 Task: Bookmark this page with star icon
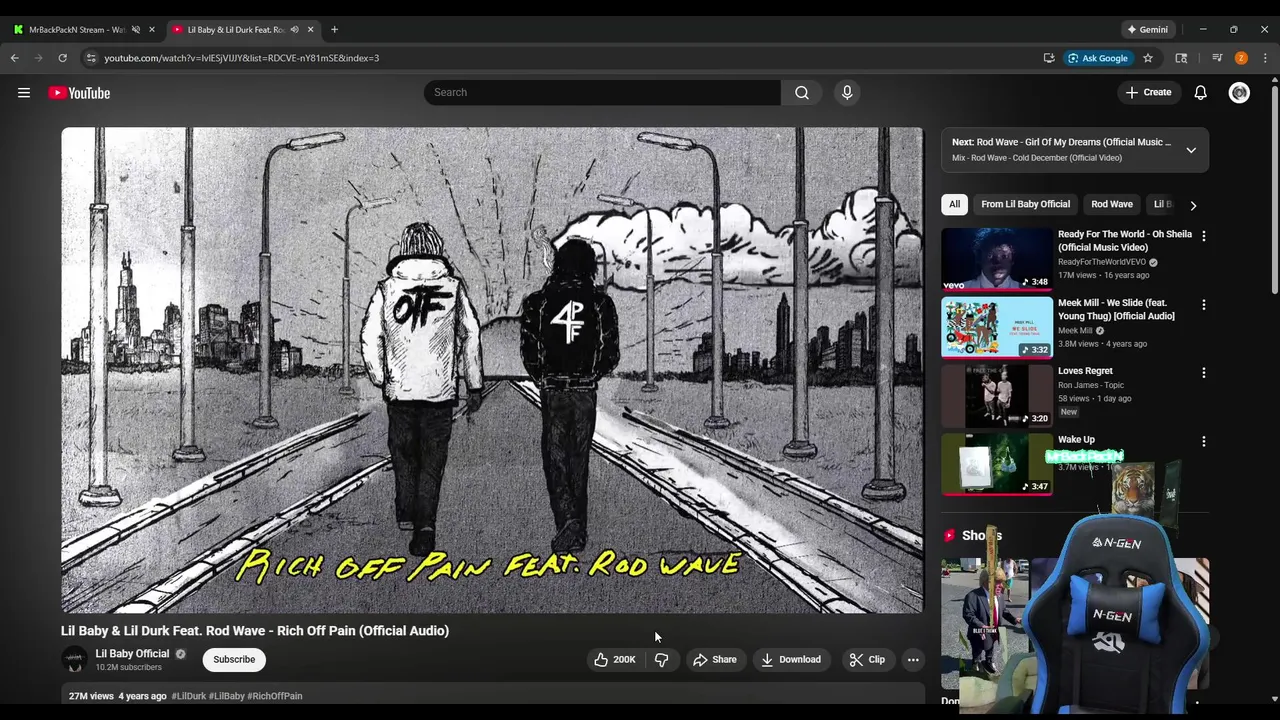pos(1148,58)
